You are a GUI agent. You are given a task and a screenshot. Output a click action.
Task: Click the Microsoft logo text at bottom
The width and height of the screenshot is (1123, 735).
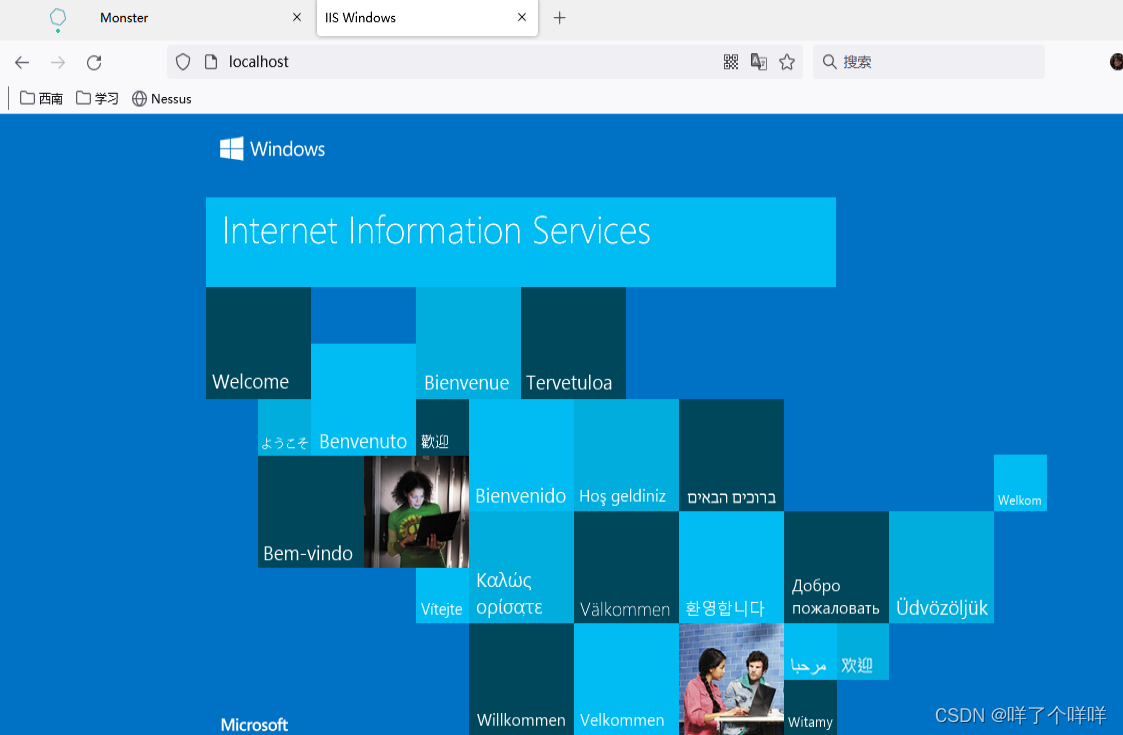coord(254,725)
